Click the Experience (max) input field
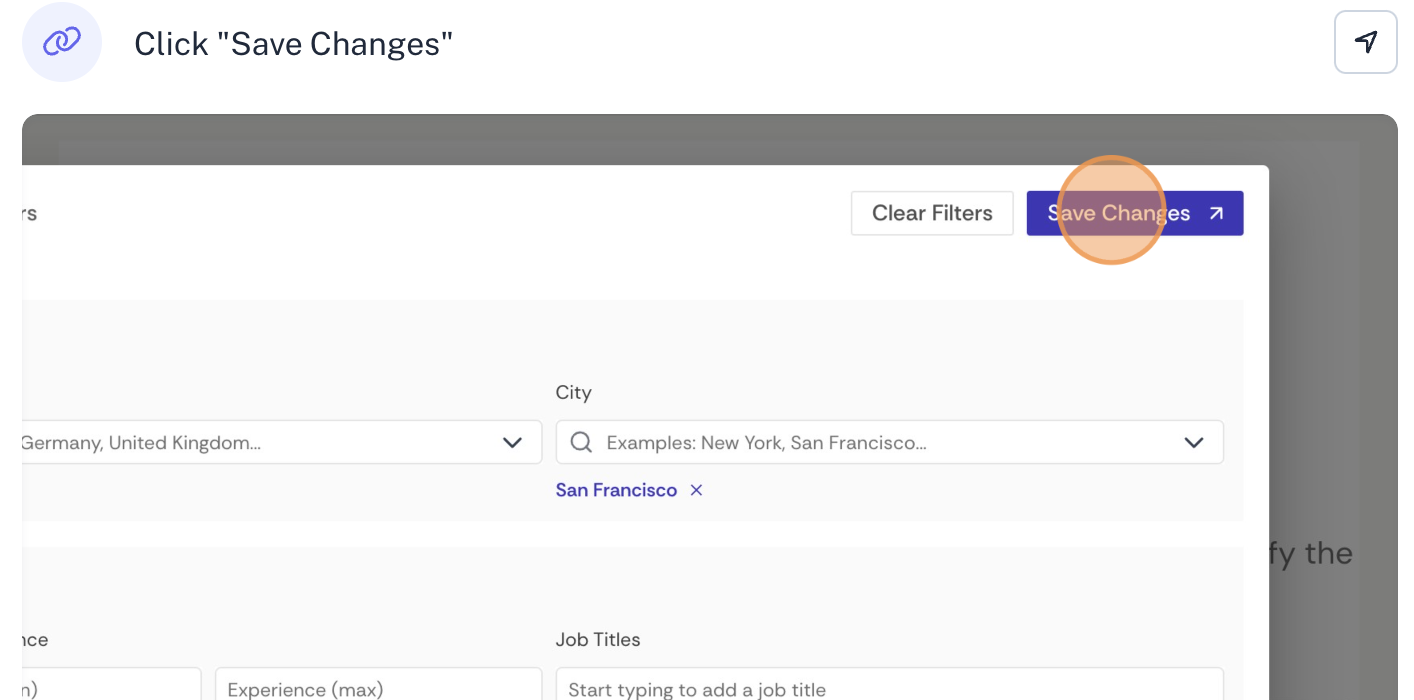This screenshot has width=1414, height=700. coord(378,688)
